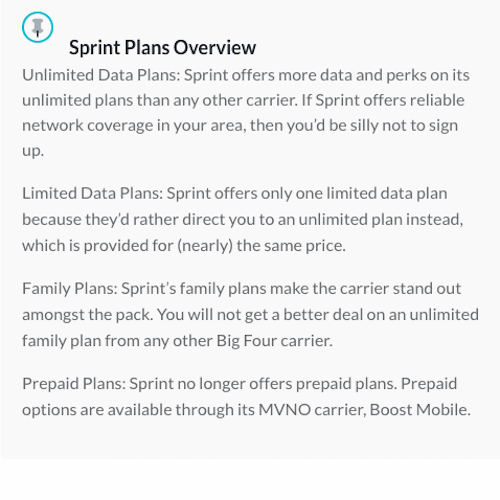
Task: Click the word "(nearly)" in parentheses
Action: pyautogui.click(x=205, y=246)
